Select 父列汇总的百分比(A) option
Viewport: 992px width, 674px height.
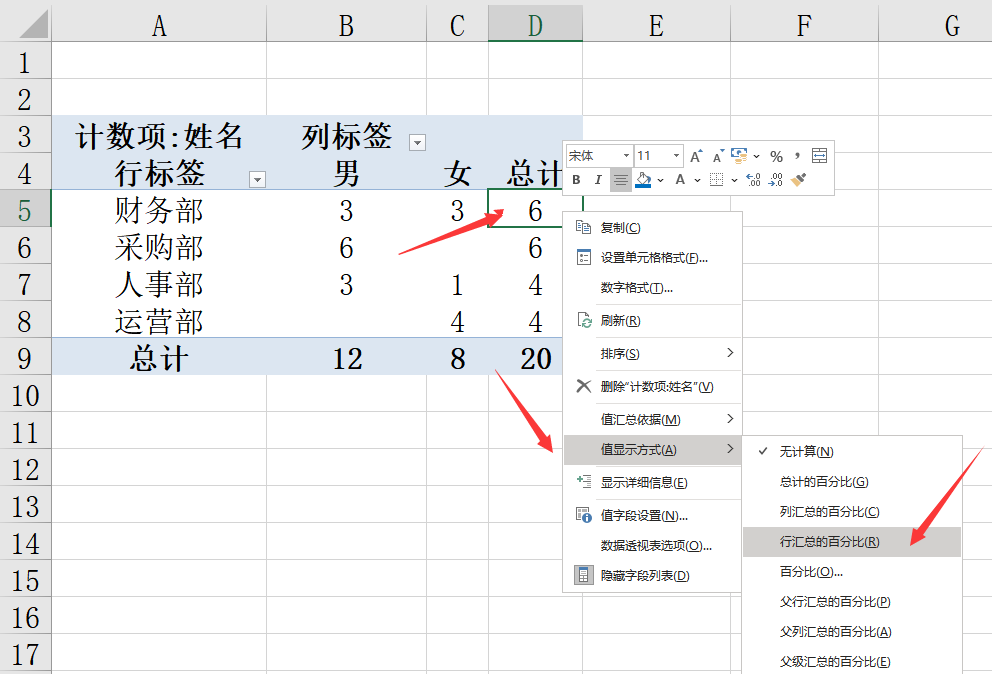(852, 632)
